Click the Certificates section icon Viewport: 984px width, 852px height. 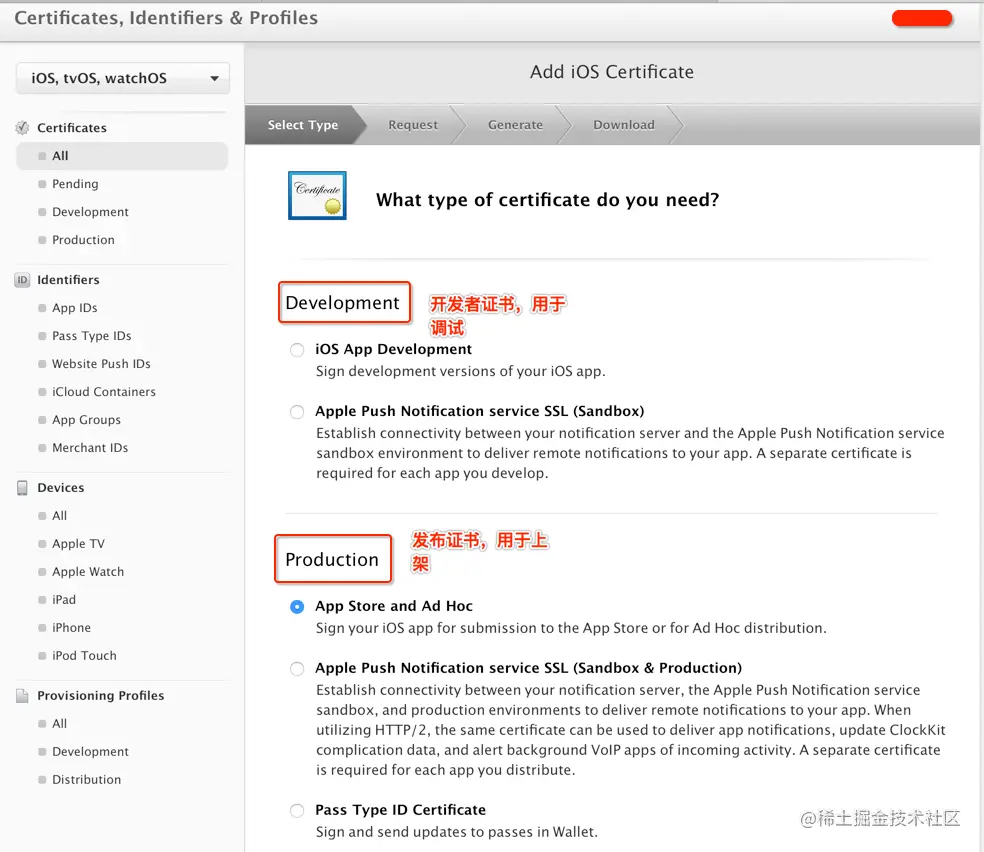22,128
